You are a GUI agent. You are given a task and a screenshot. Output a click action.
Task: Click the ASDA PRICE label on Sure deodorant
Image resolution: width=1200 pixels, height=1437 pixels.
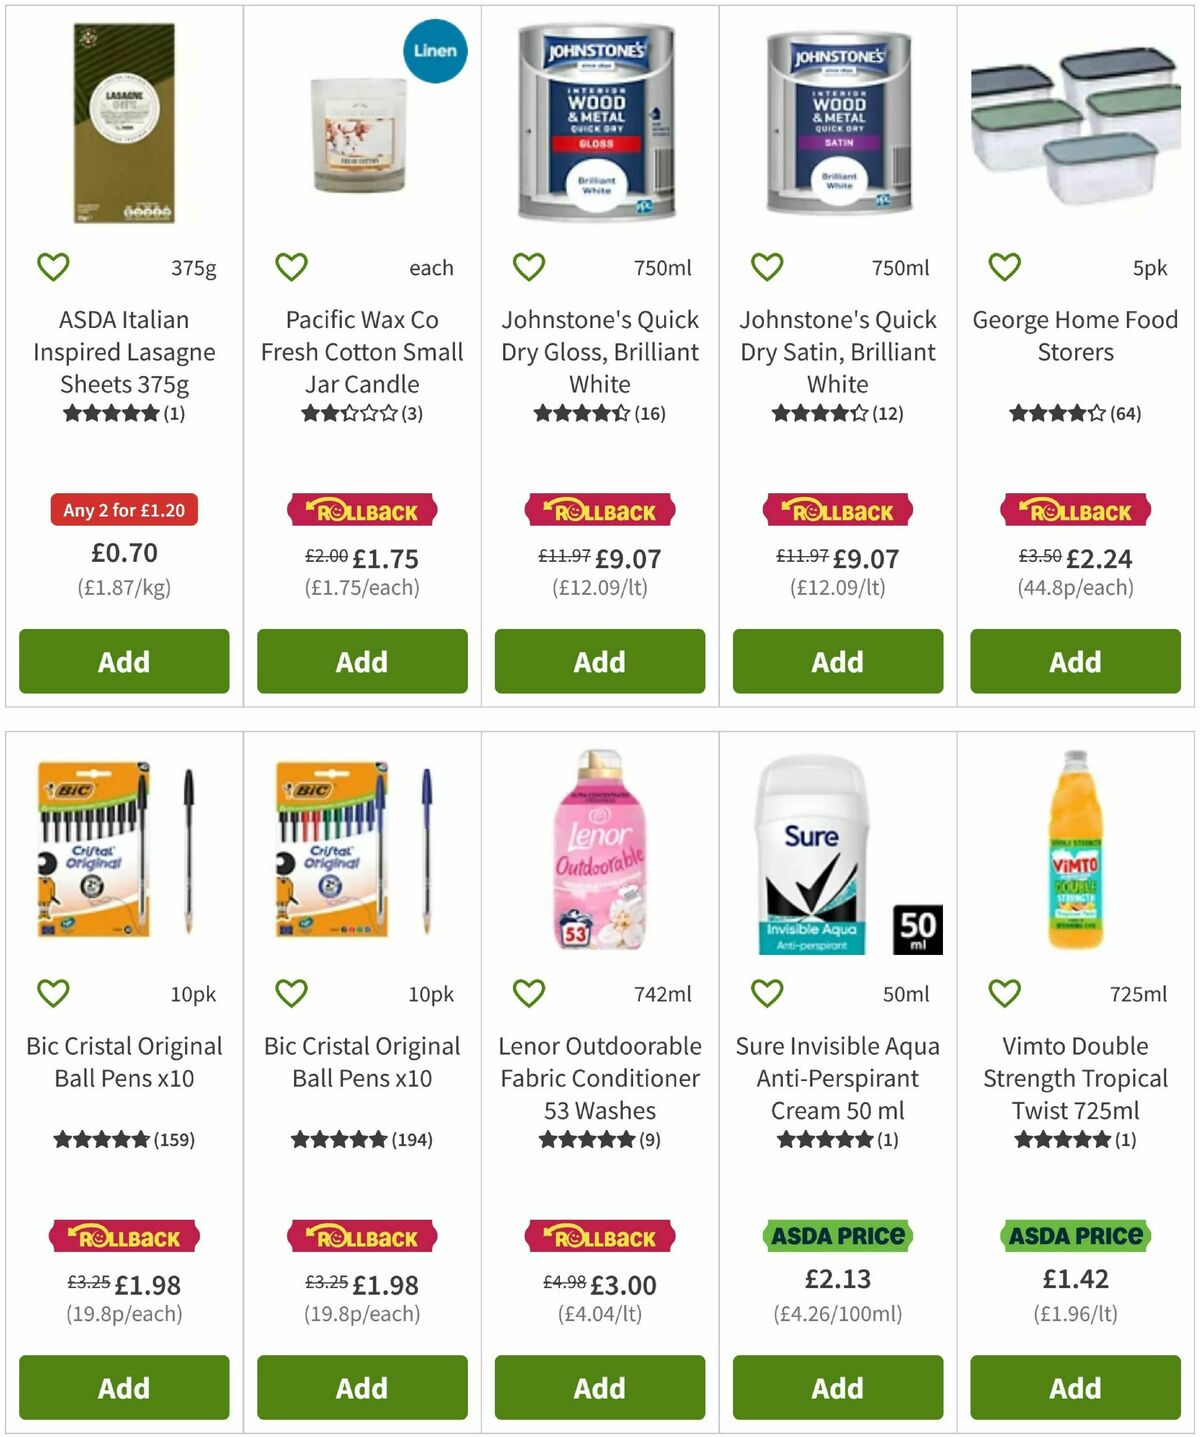click(838, 1236)
